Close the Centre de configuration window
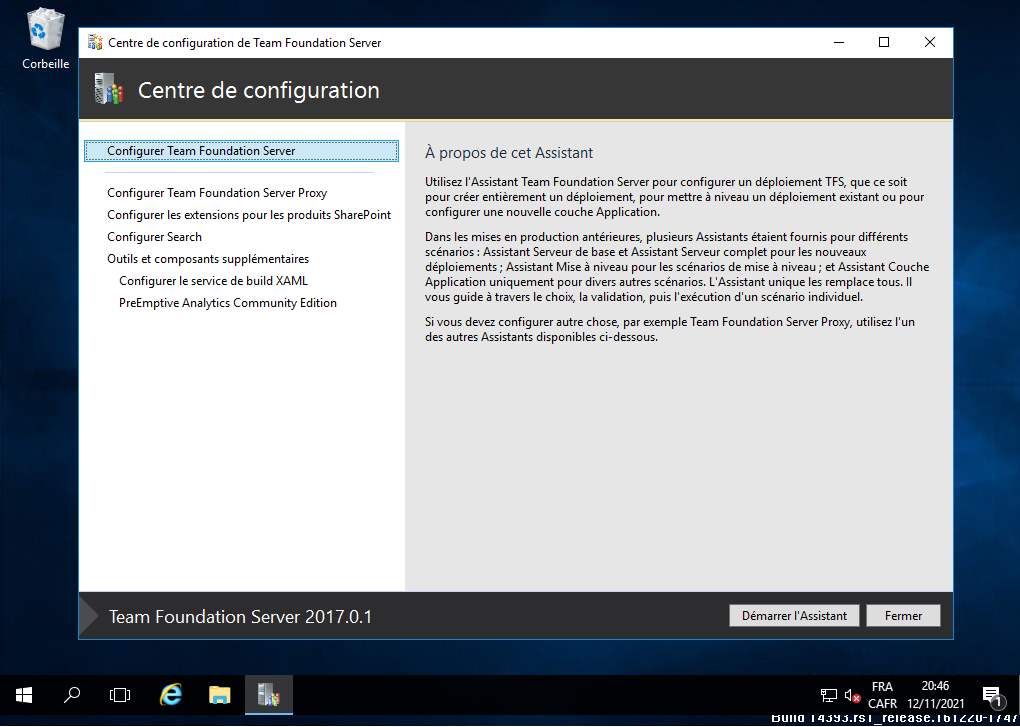The height and width of the screenshot is (727, 1020). 930,43
